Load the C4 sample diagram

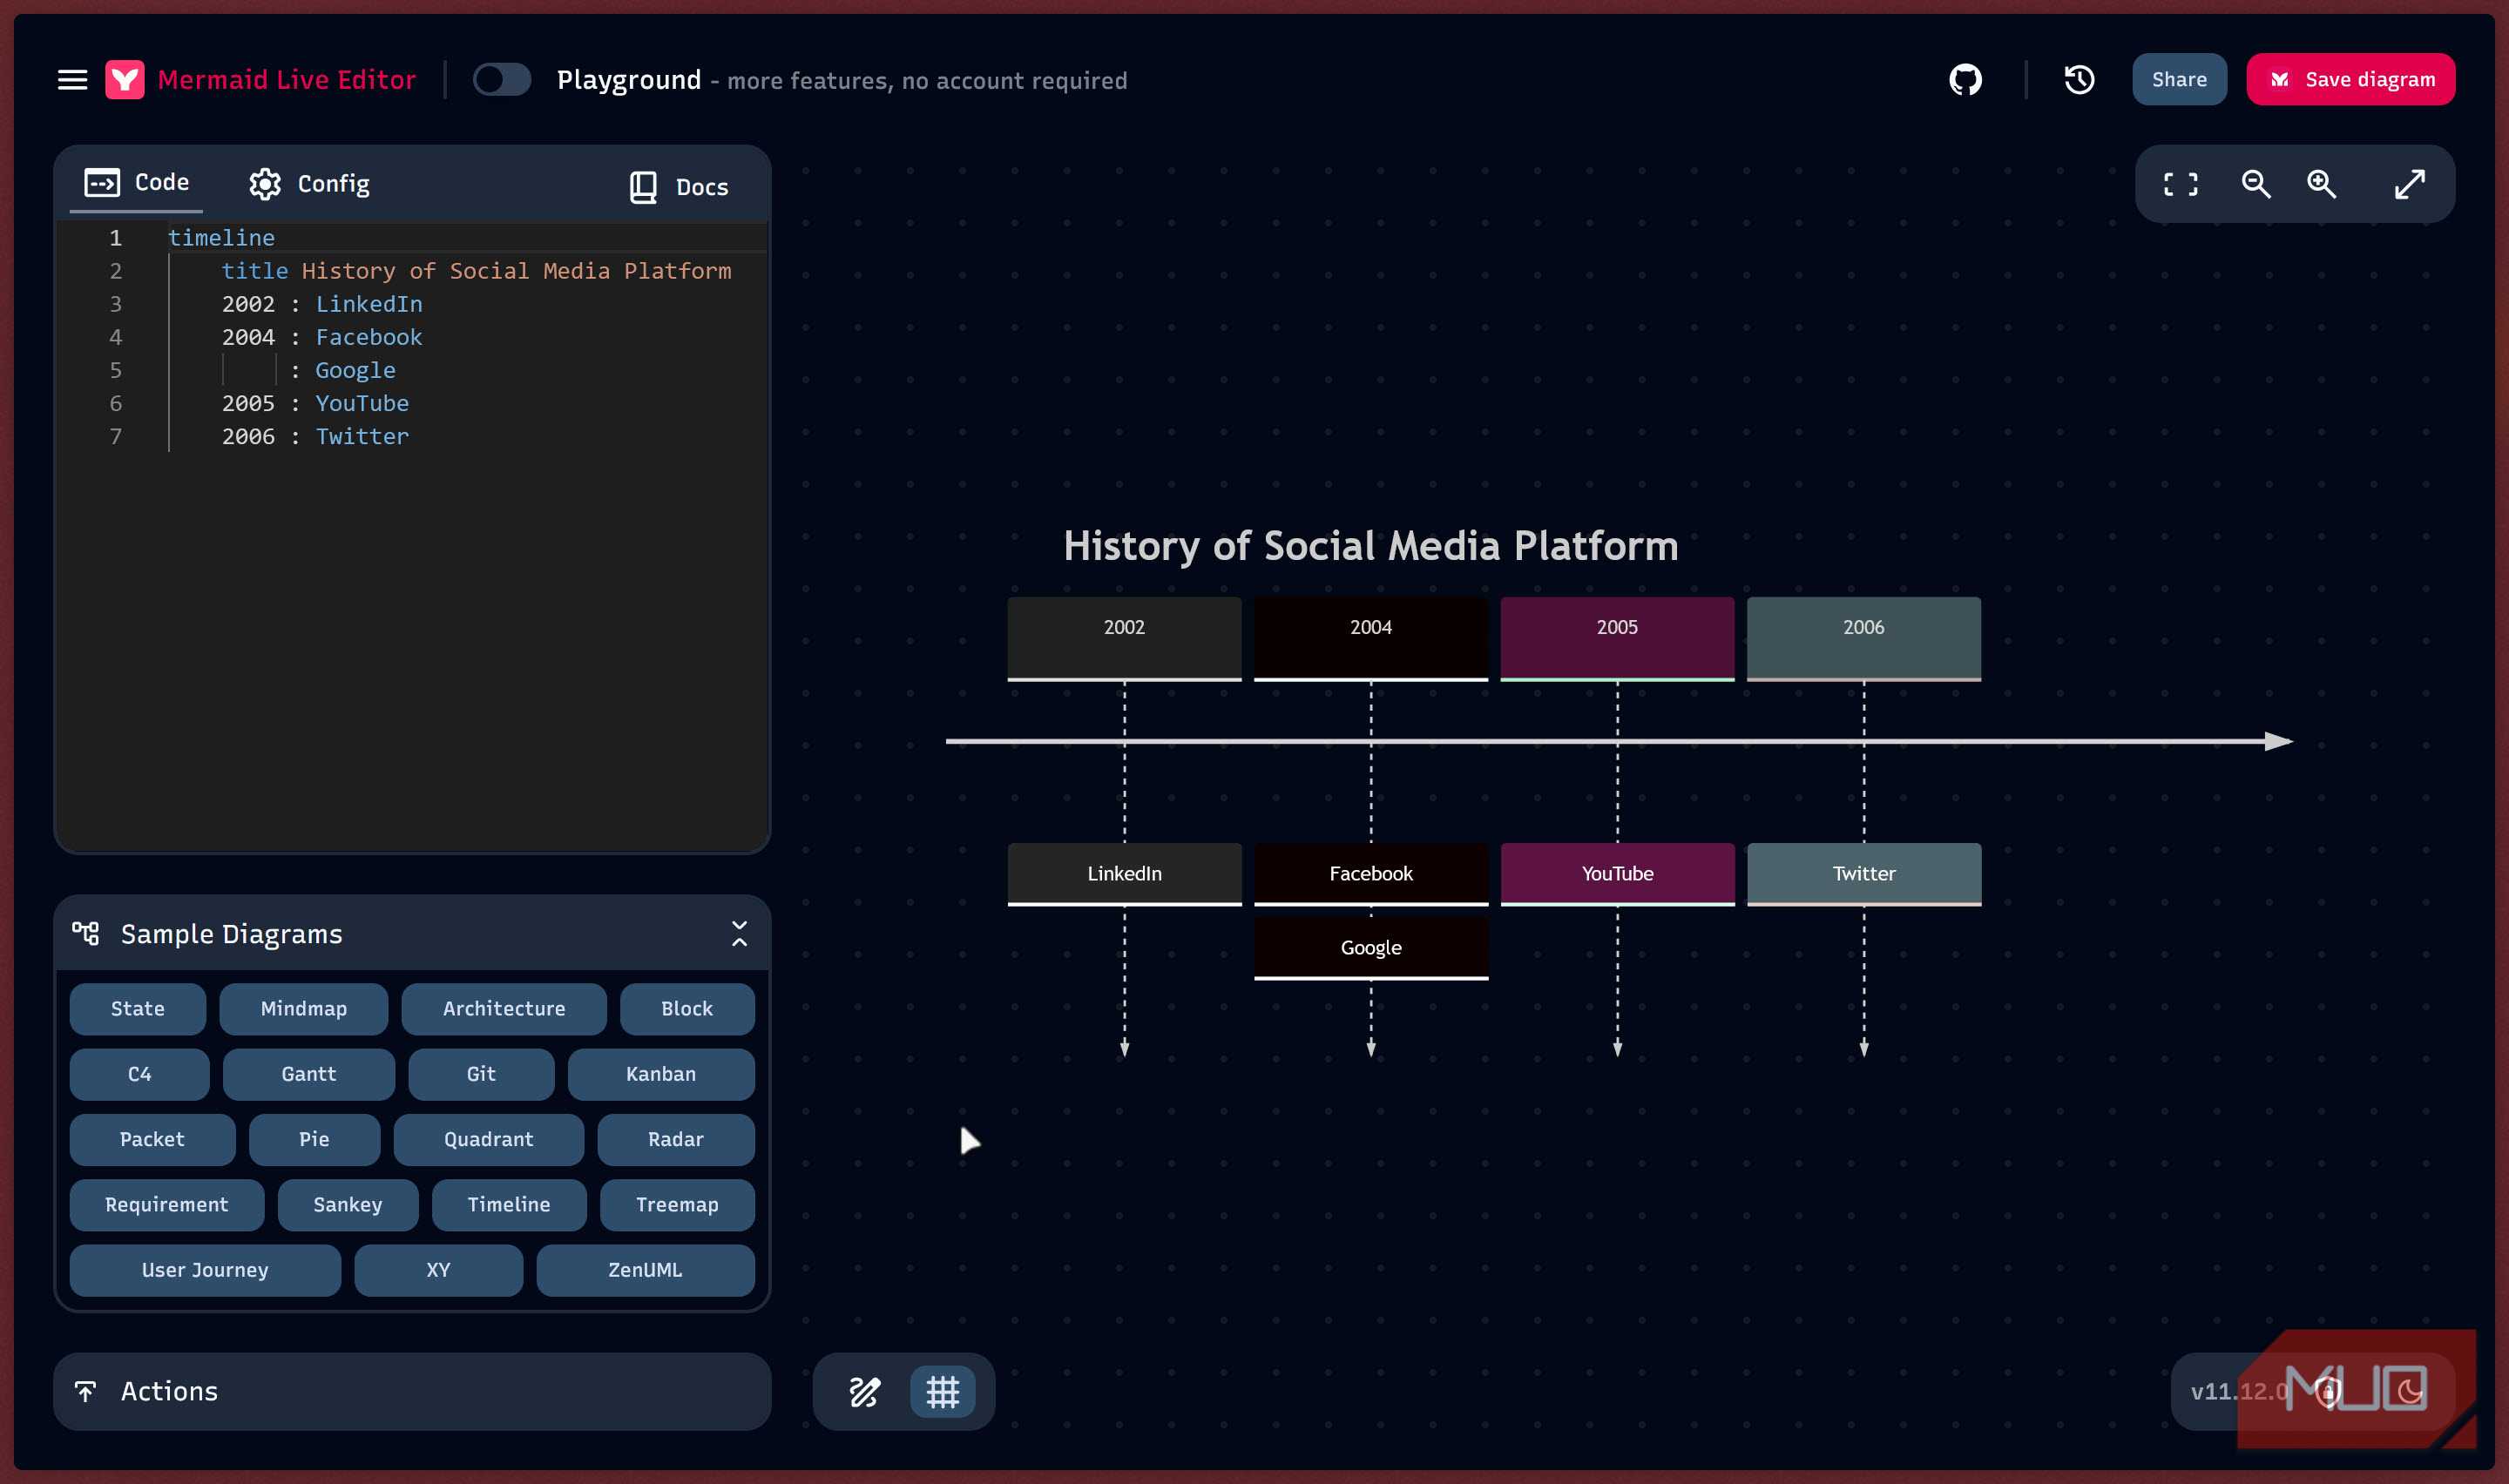140,1074
